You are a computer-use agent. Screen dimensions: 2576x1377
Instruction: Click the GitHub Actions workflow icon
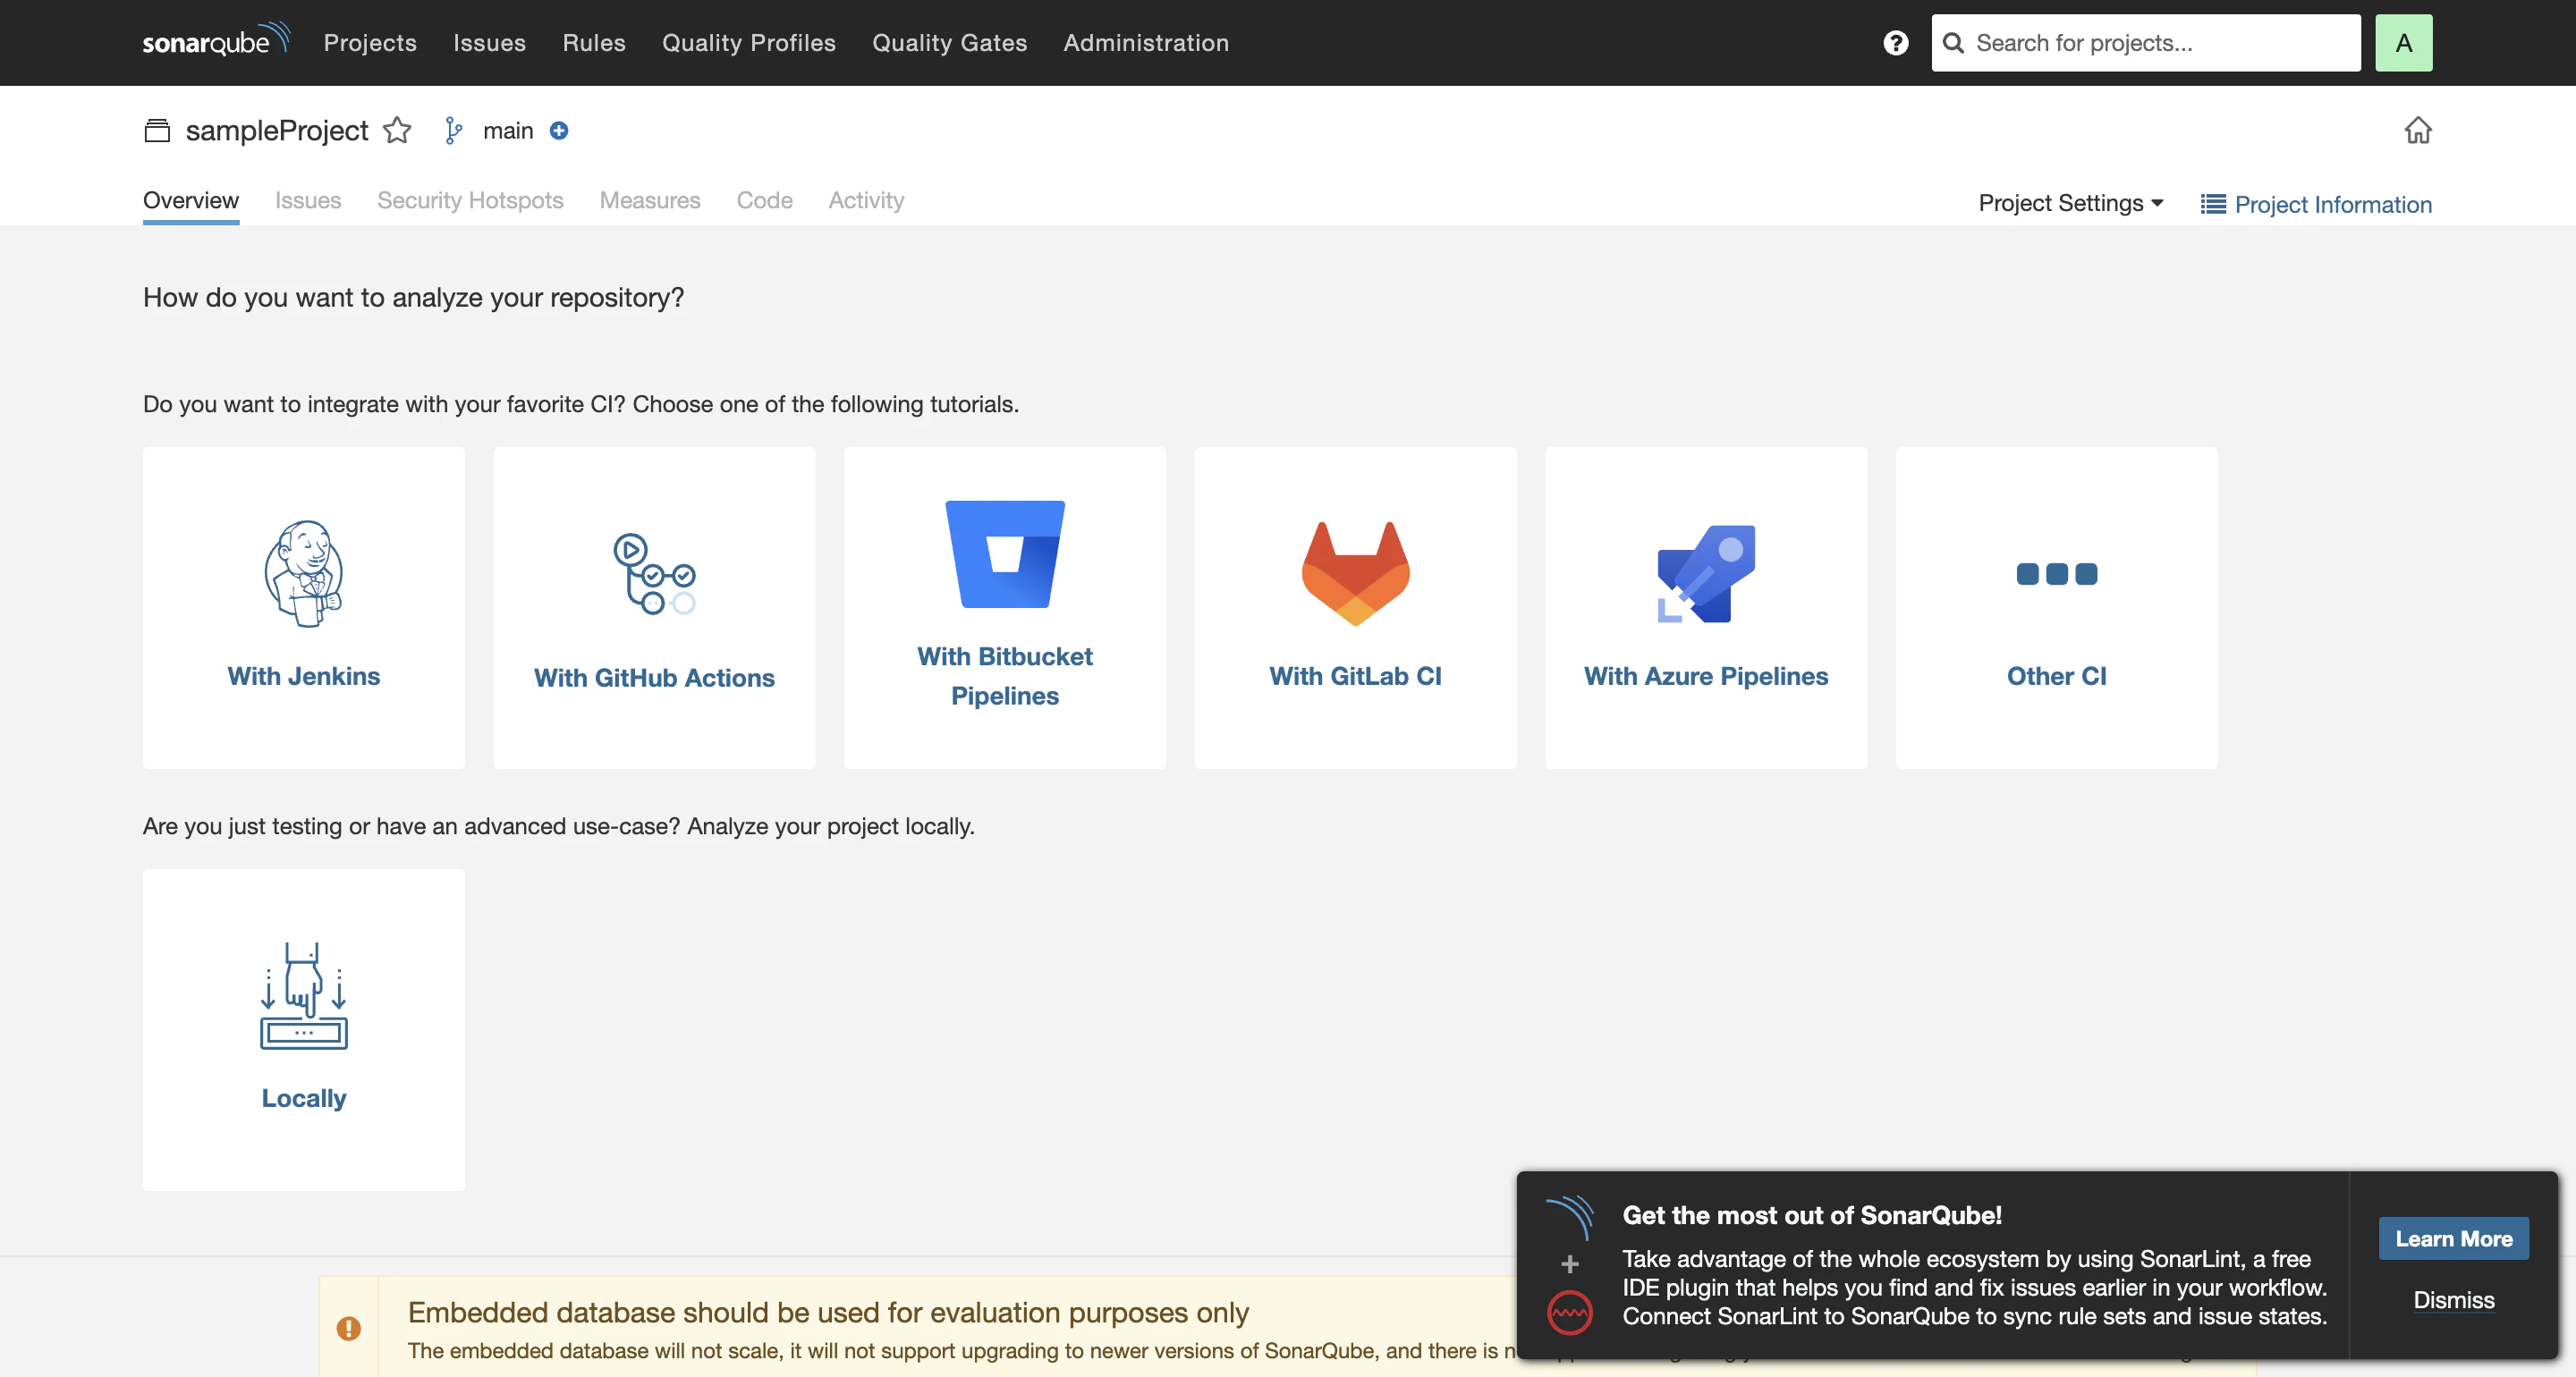tap(654, 574)
